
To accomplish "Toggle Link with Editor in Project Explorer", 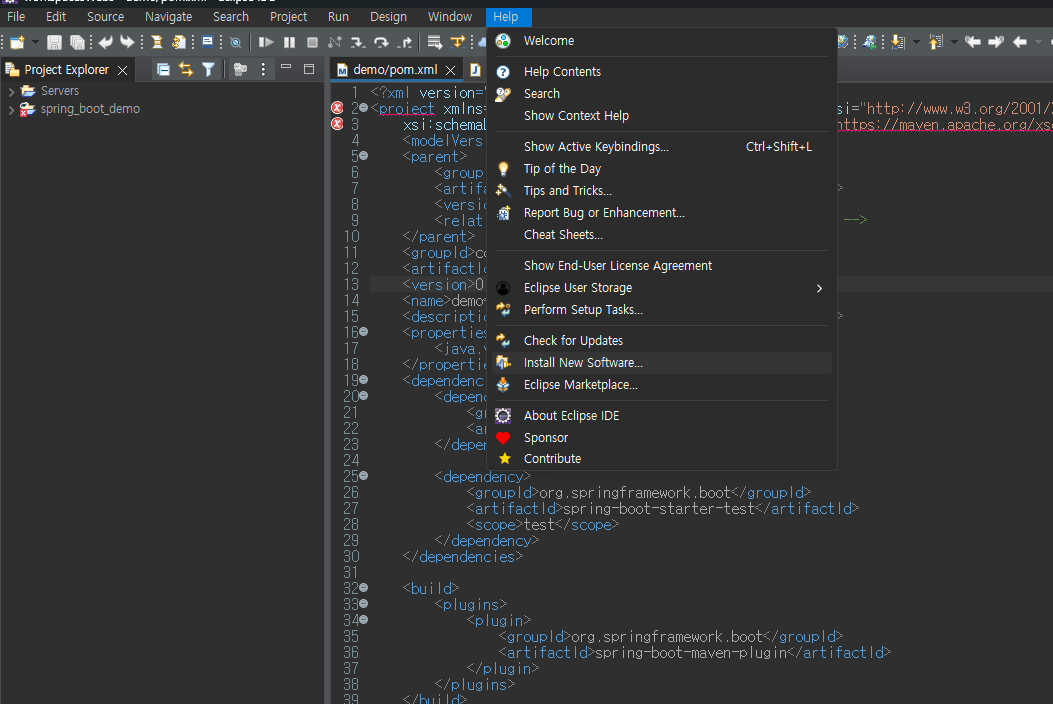I will (x=186, y=69).
